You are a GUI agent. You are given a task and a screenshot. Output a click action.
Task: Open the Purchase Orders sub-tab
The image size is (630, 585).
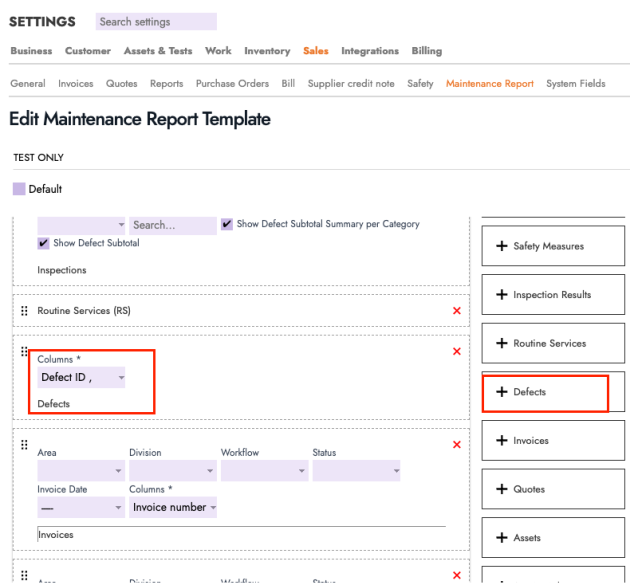(232, 84)
